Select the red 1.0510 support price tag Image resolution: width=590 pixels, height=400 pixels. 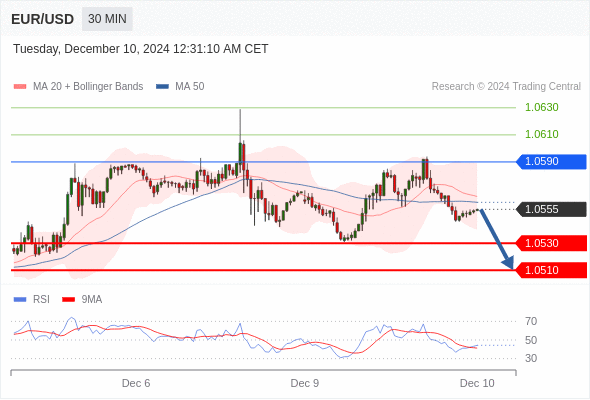[551, 270]
